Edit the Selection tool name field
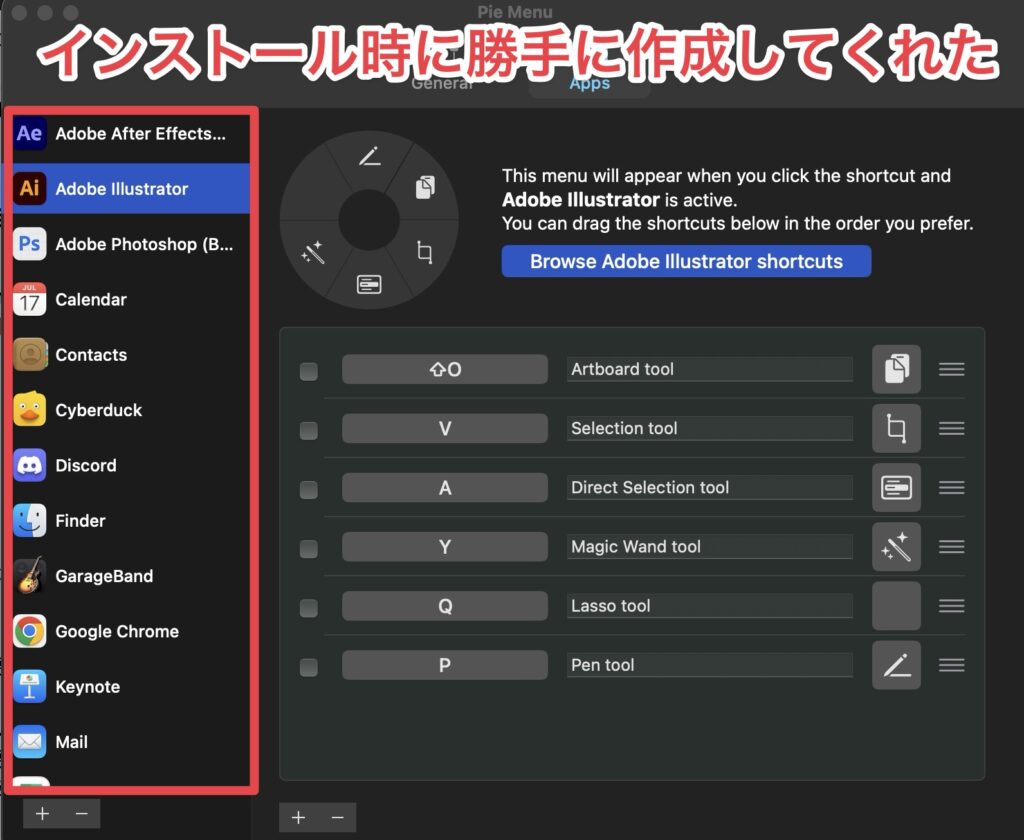Image resolution: width=1024 pixels, height=840 pixels. [x=710, y=428]
